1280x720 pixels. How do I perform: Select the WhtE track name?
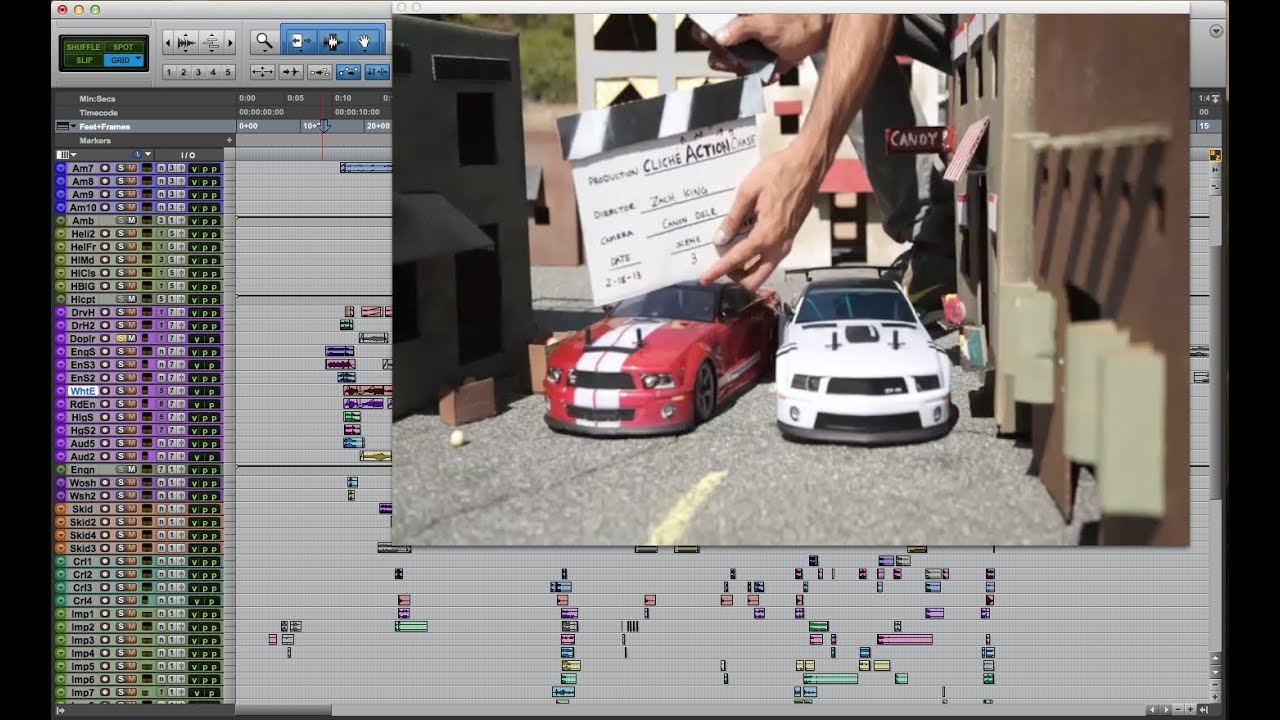[83, 391]
